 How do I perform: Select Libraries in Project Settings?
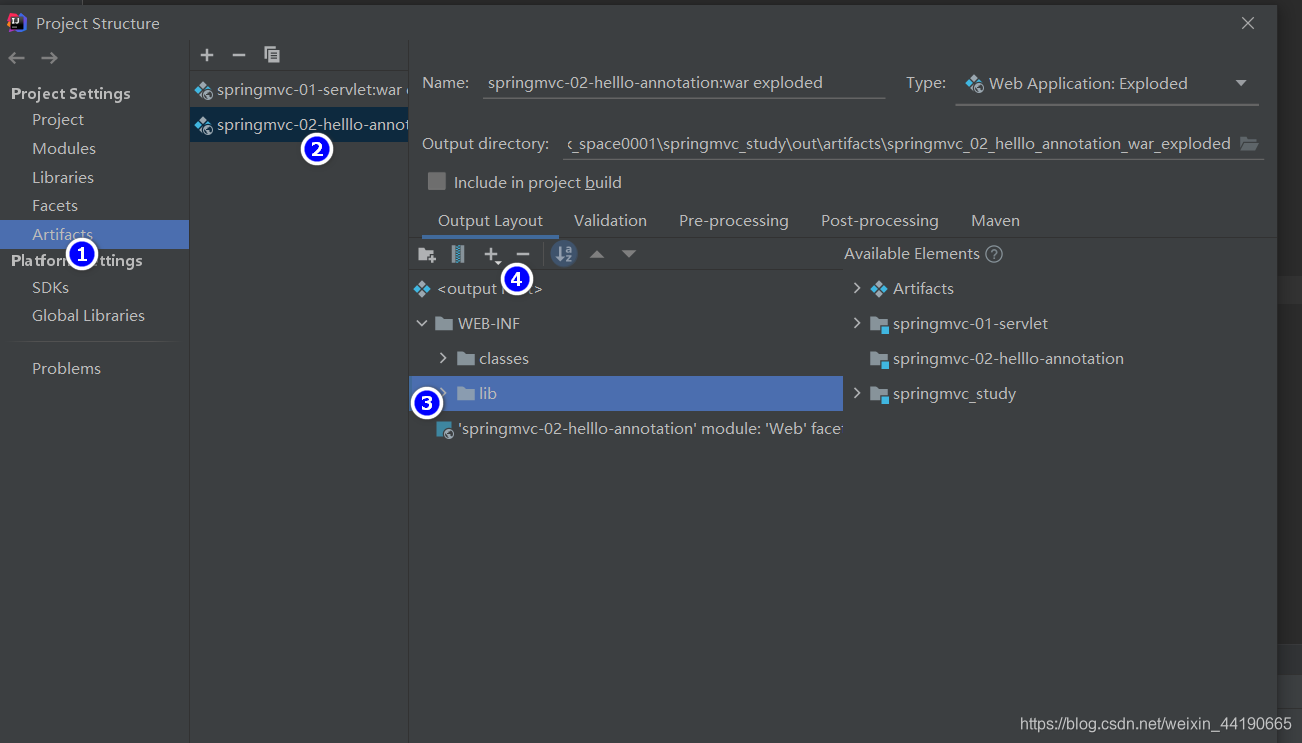tap(63, 178)
